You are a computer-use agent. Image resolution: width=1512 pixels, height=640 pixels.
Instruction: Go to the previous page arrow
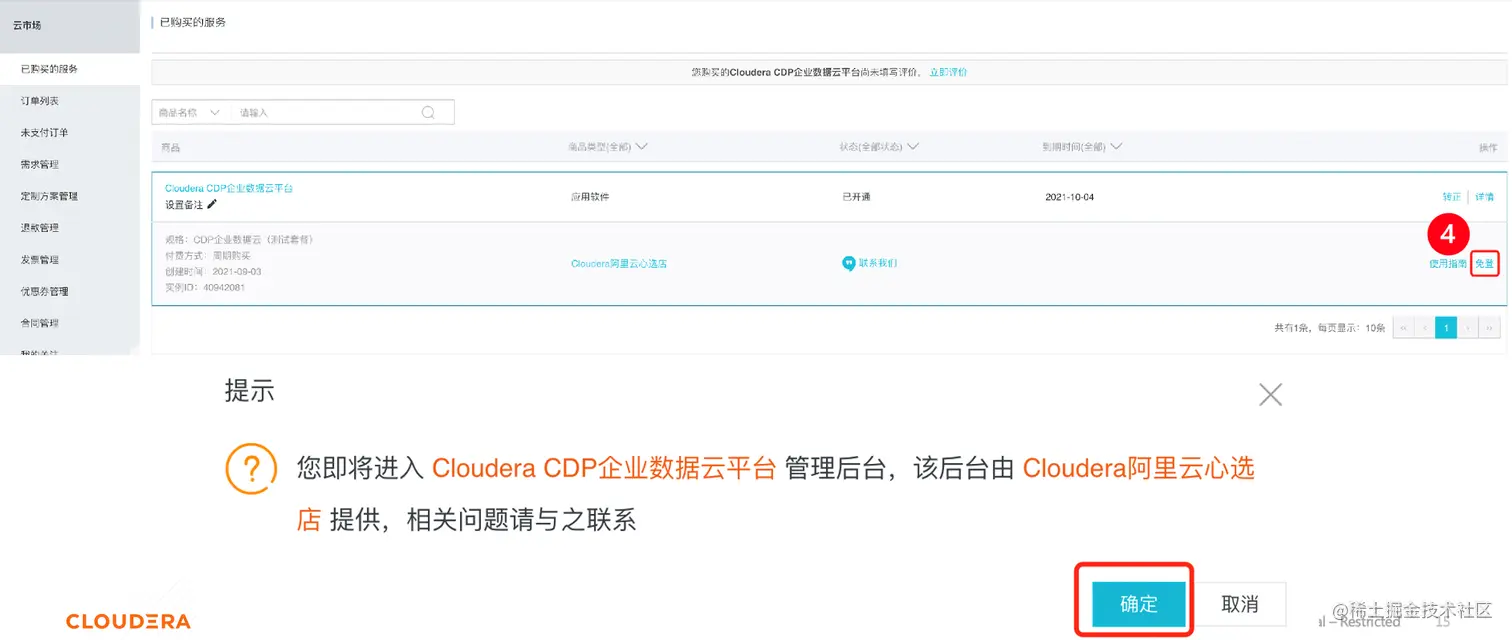[x=1424, y=328]
